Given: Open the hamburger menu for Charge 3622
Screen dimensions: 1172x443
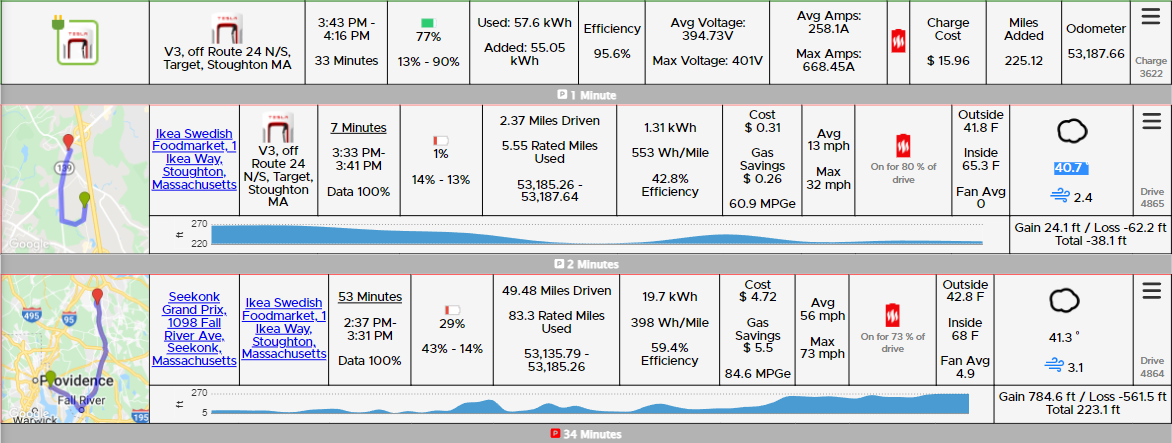Looking at the screenshot, I should [1150, 16].
